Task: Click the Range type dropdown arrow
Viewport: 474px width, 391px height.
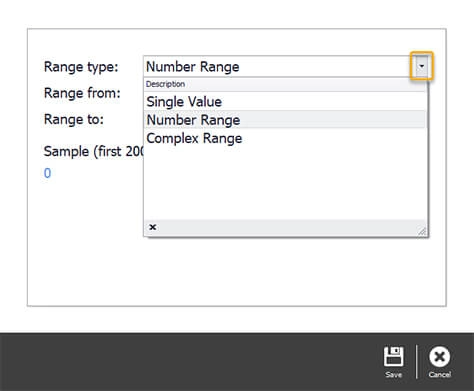Action: point(422,66)
